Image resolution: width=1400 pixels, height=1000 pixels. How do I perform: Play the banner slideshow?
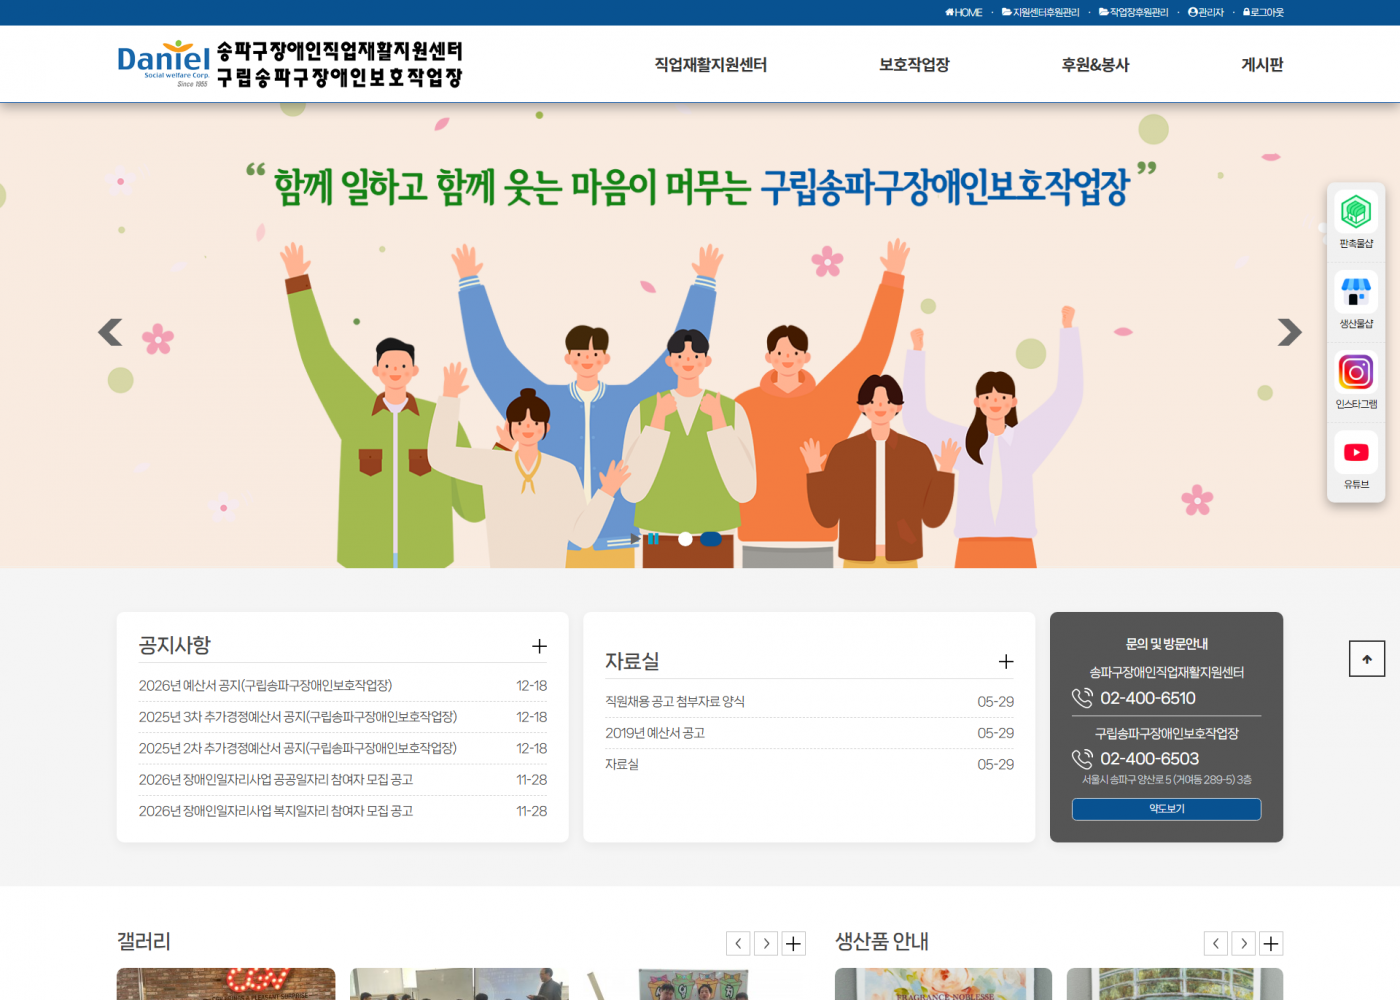pyautogui.click(x=635, y=539)
